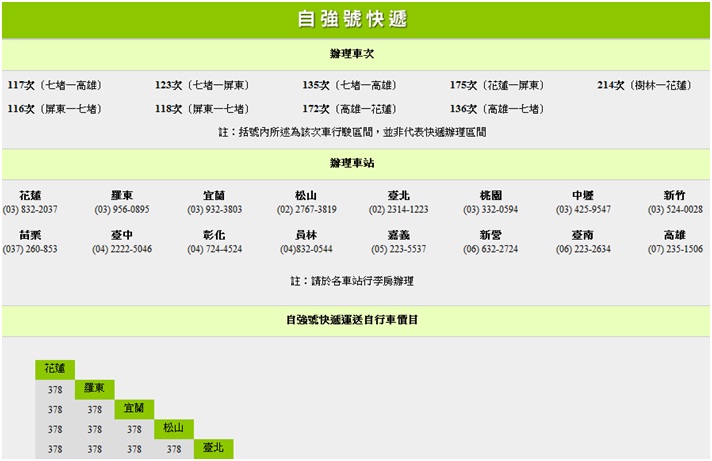The height and width of the screenshot is (461, 712).
Task: Click the 臺南 station name
Action: pyautogui.click(x=583, y=235)
